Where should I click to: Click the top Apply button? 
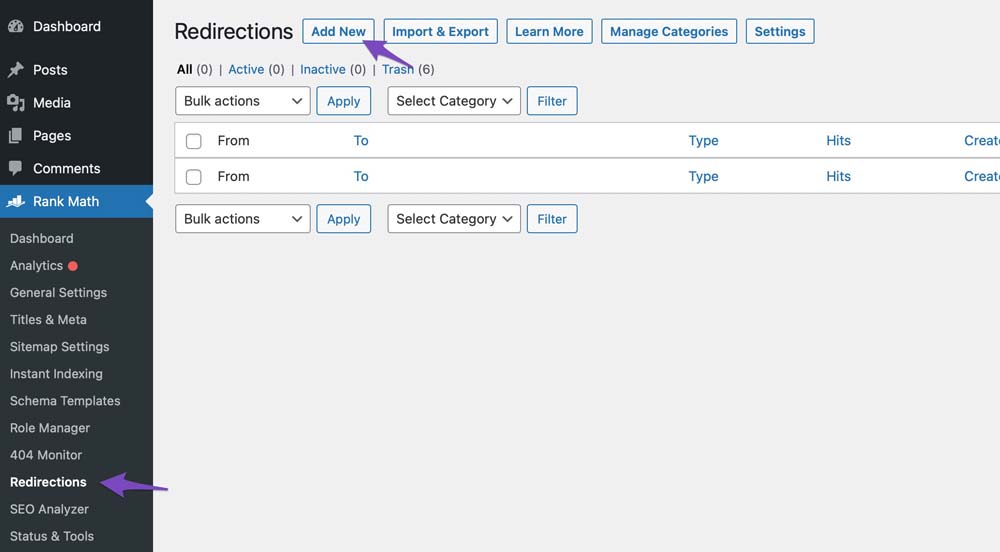[x=344, y=101]
